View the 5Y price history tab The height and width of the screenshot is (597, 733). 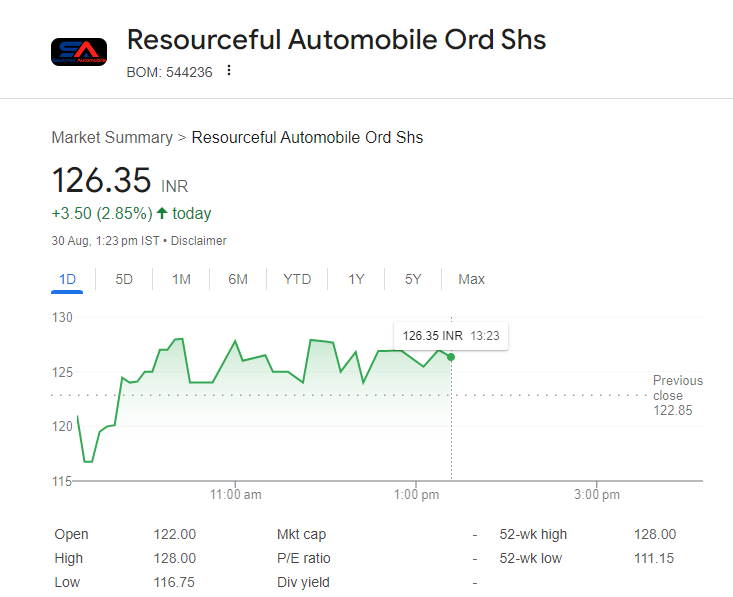pos(413,279)
